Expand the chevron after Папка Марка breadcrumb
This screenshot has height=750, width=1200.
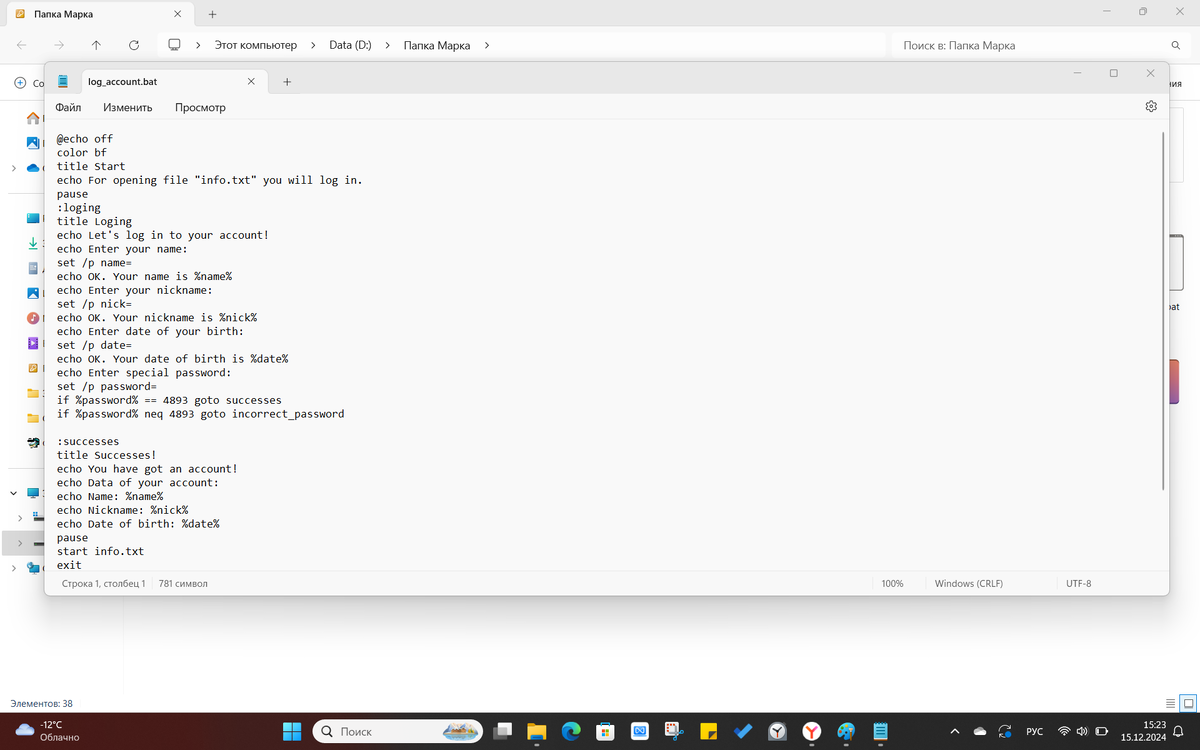tap(486, 45)
